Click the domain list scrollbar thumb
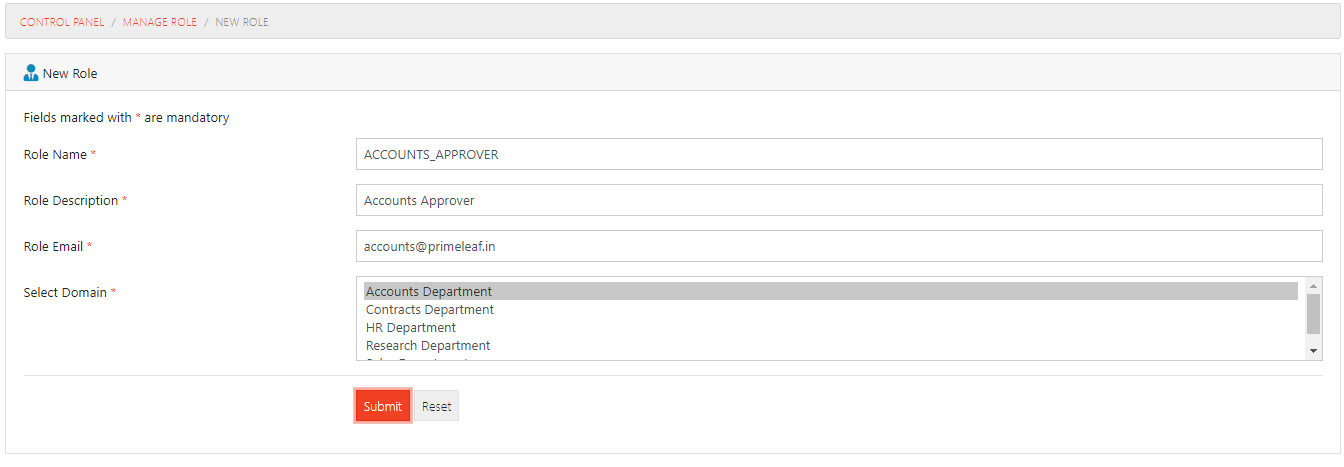 tap(1314, 313)
